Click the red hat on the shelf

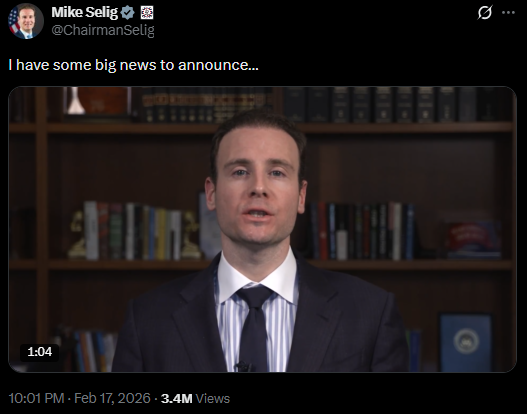click(x=473, y=239)
